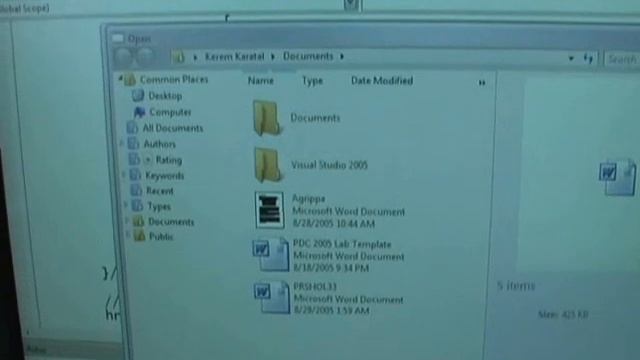Viewport: 640px width, 360px height.
Task: Click the Forward navigation button
Action: point(145,57)
